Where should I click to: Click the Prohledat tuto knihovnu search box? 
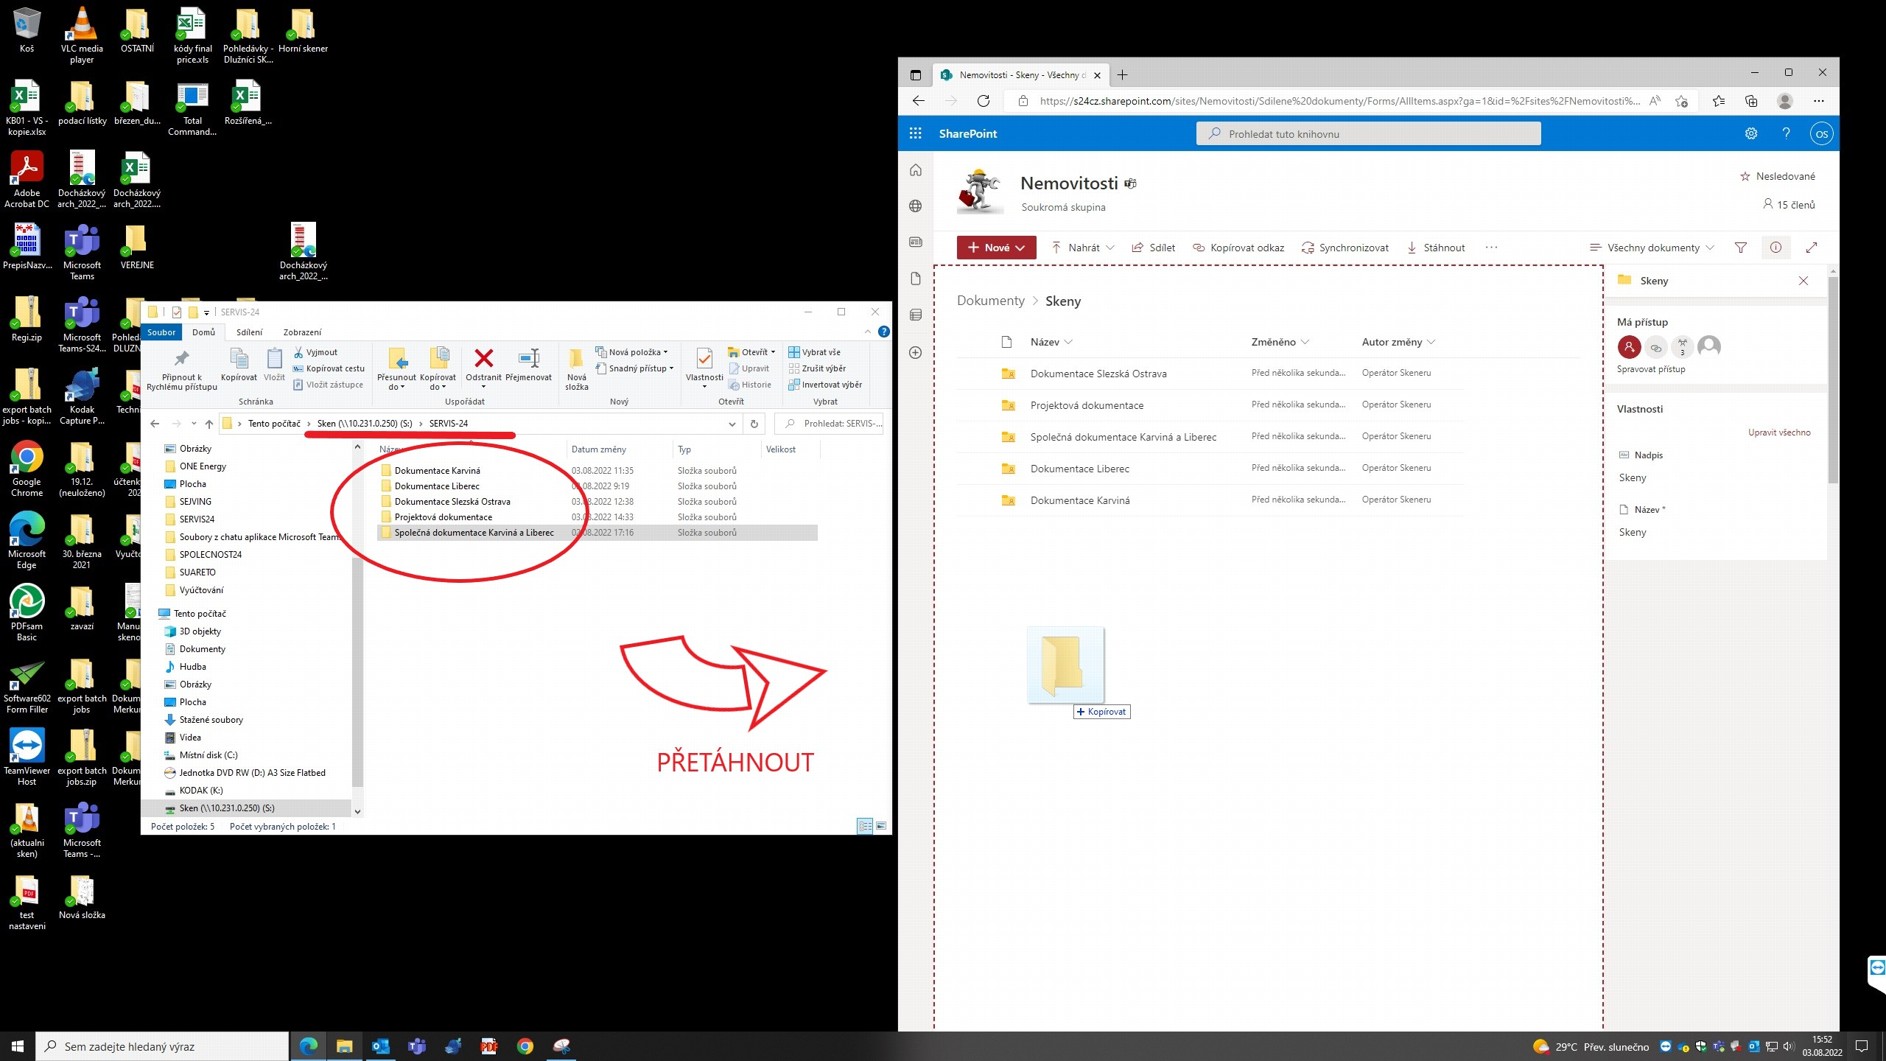[1367, 133]
